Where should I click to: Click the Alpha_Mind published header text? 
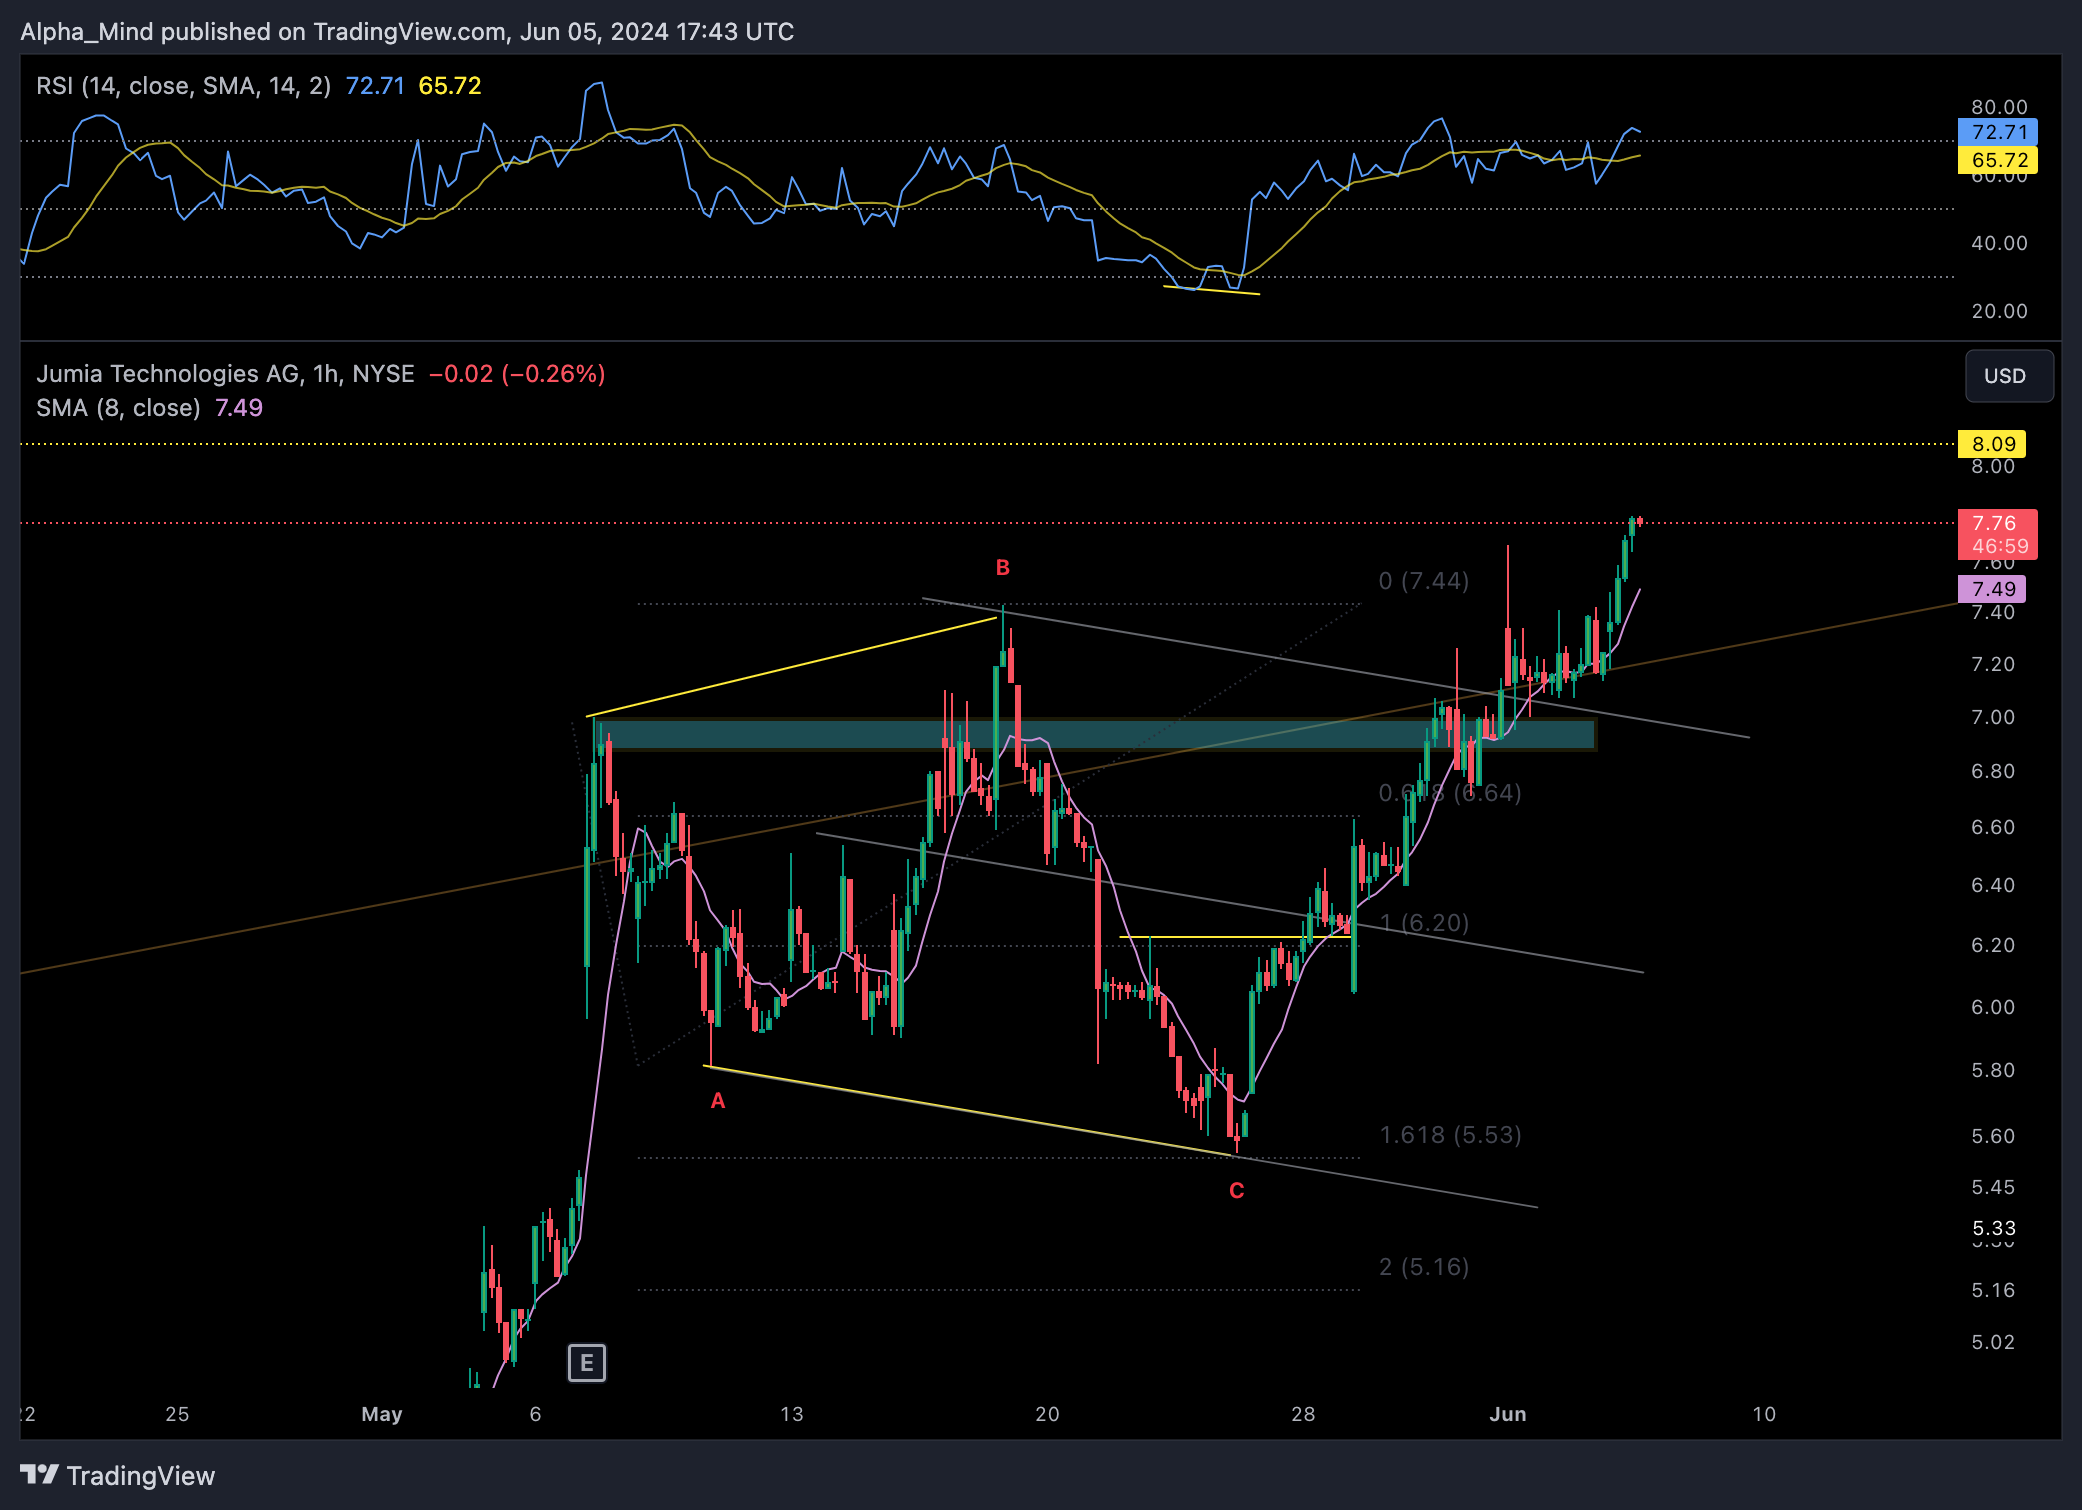(407, 32)
